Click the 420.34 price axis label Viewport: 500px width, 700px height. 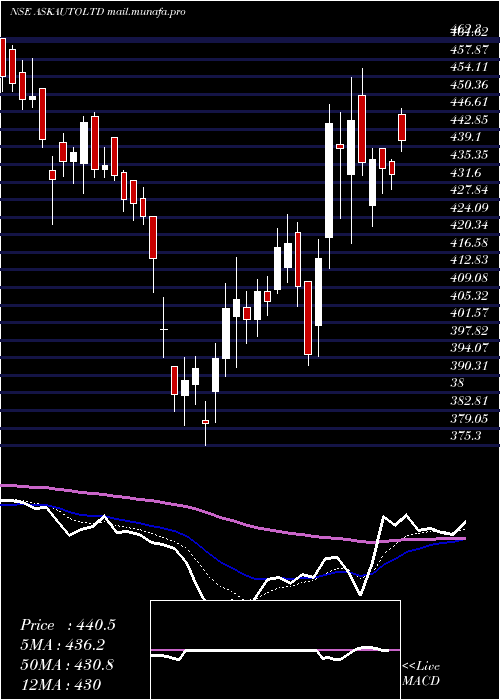(470, 225)
